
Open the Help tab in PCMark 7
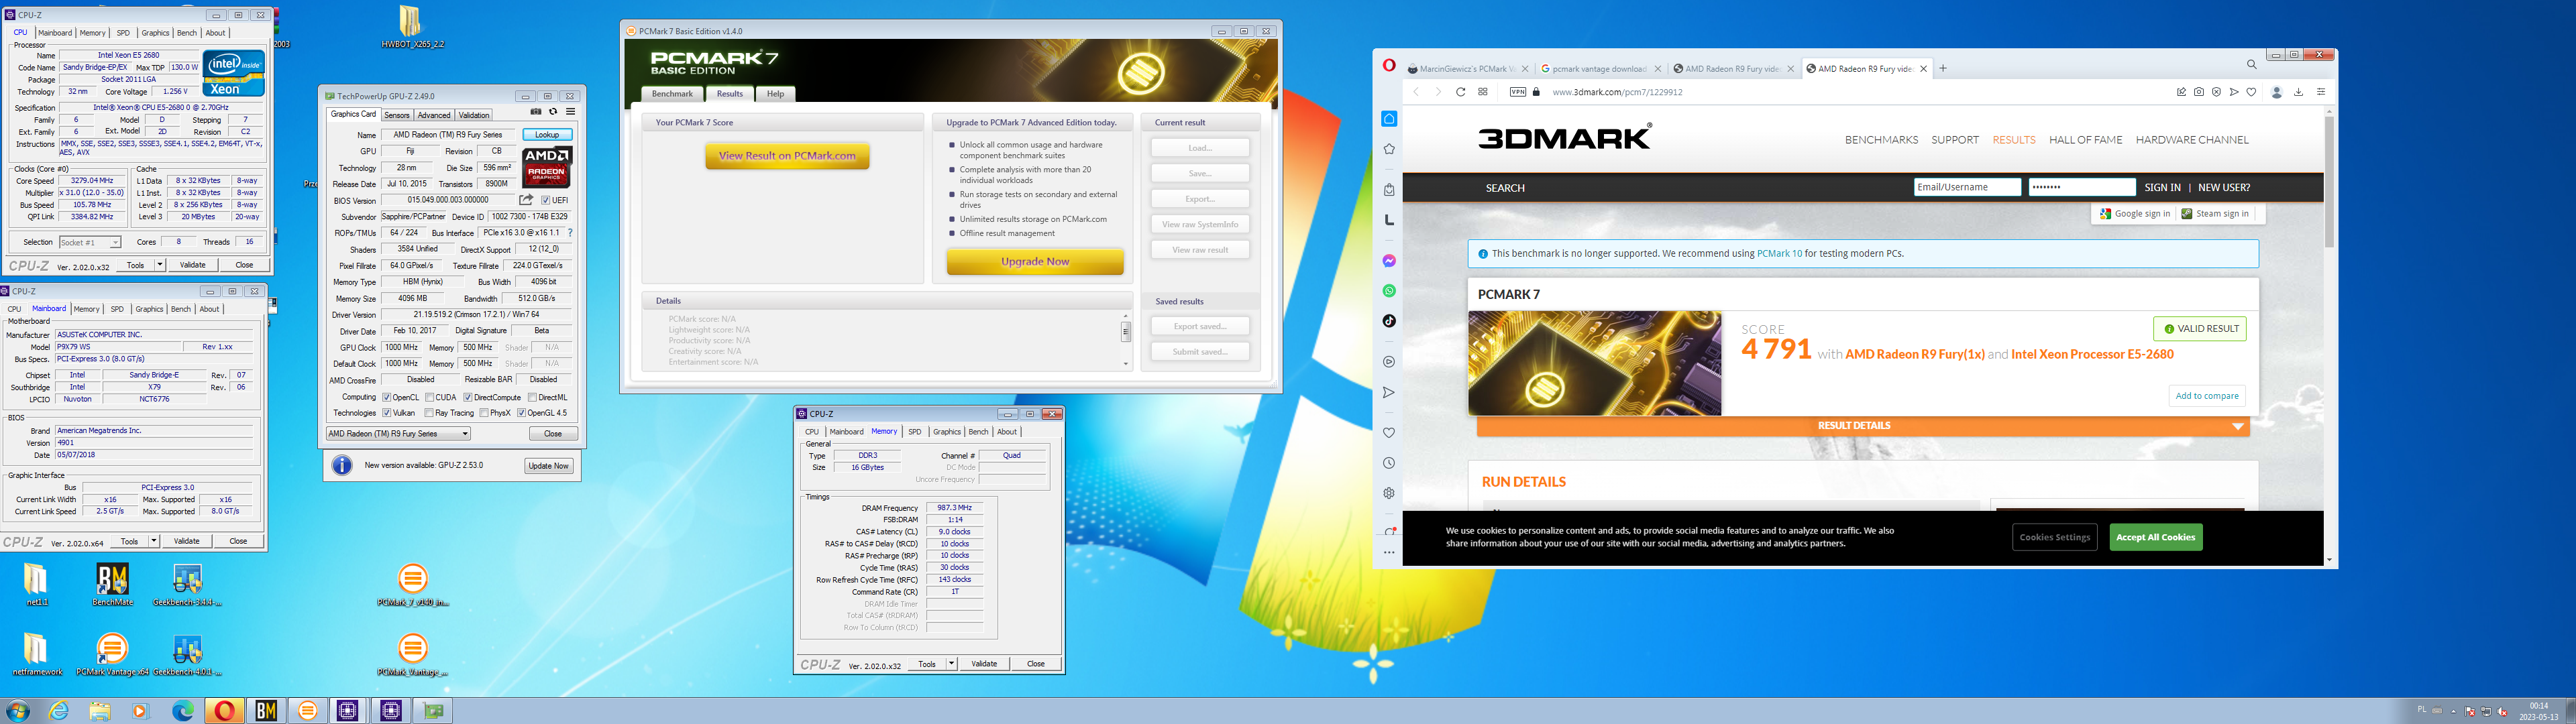[x=776, y=94]
